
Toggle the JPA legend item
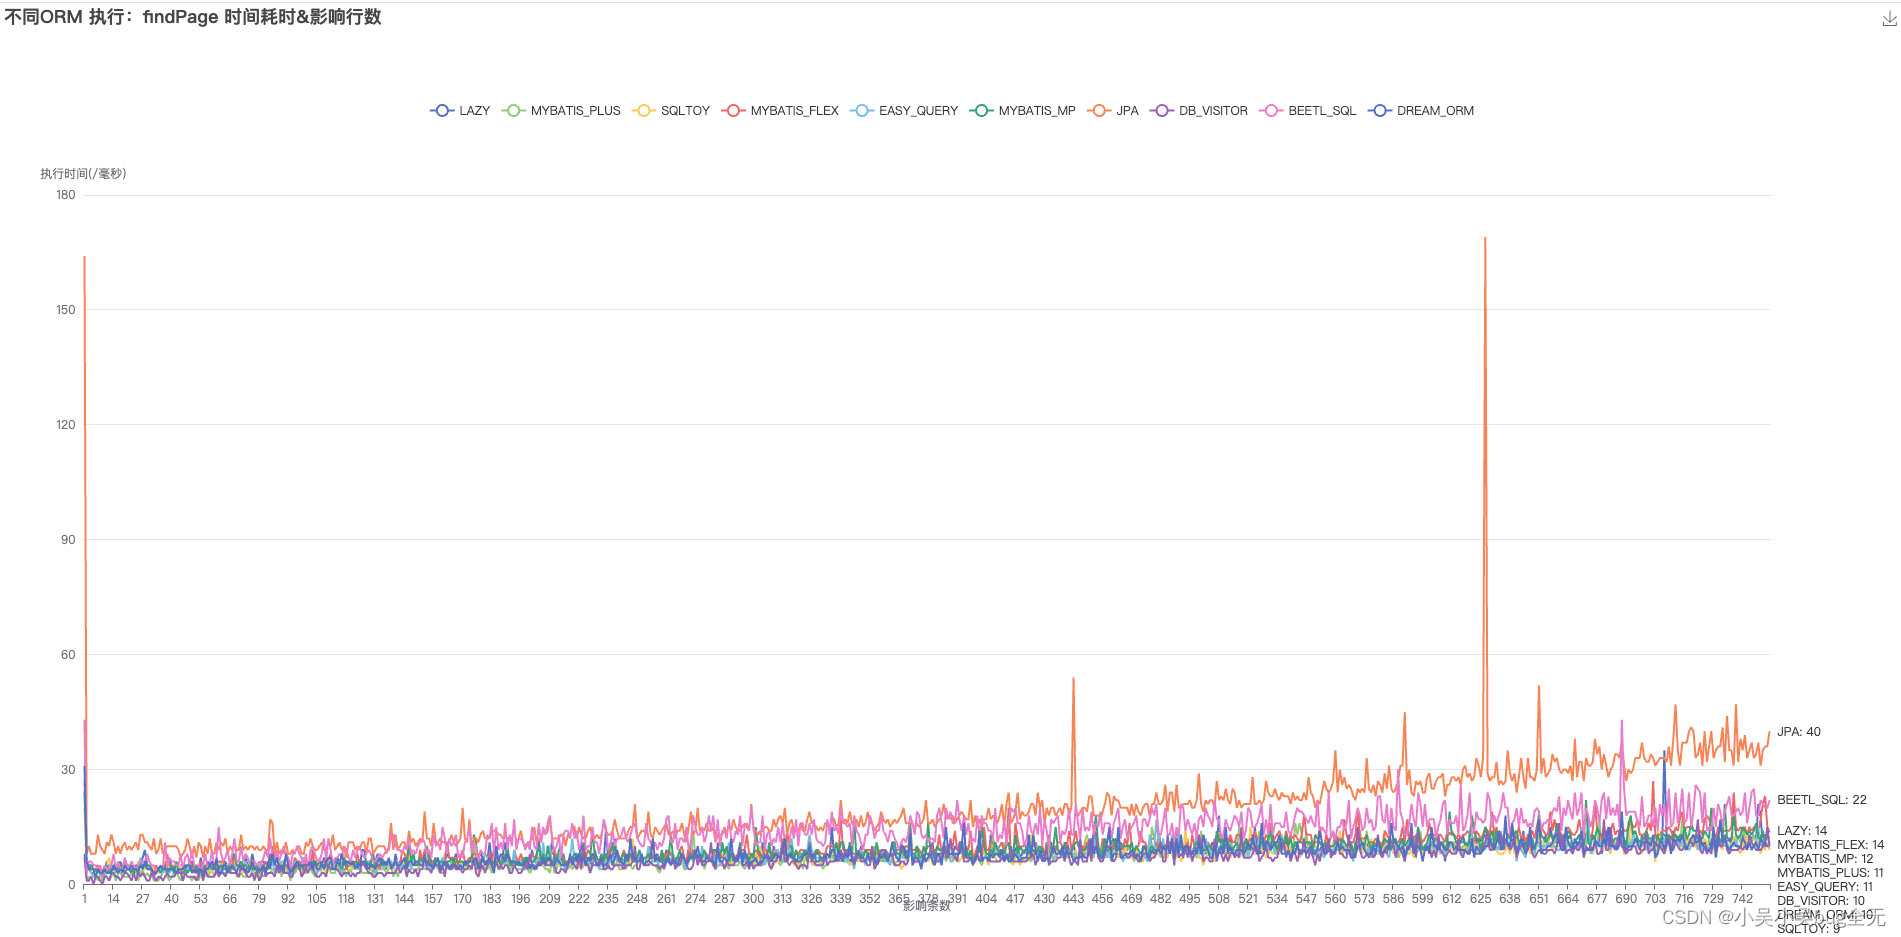coord(1113,111)
